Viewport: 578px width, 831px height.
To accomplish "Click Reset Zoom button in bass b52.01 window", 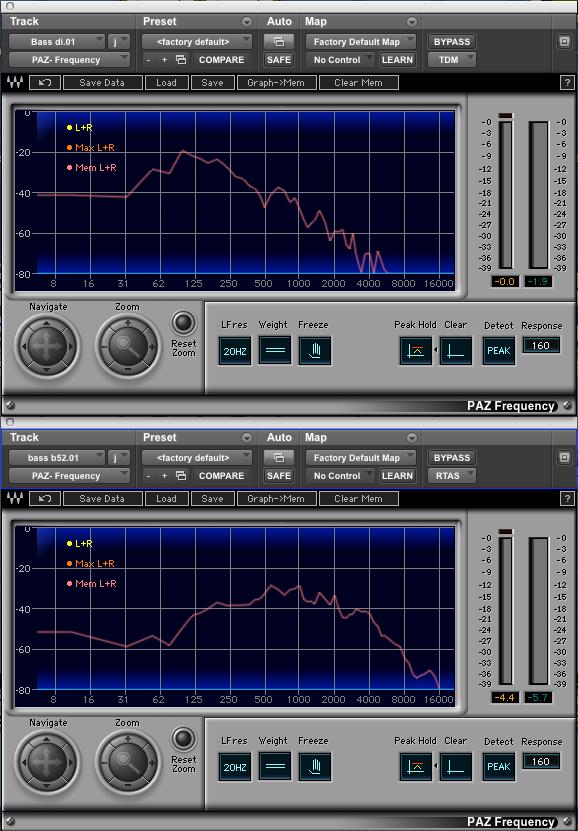I will pyautogui.click(x=183, y=739).
